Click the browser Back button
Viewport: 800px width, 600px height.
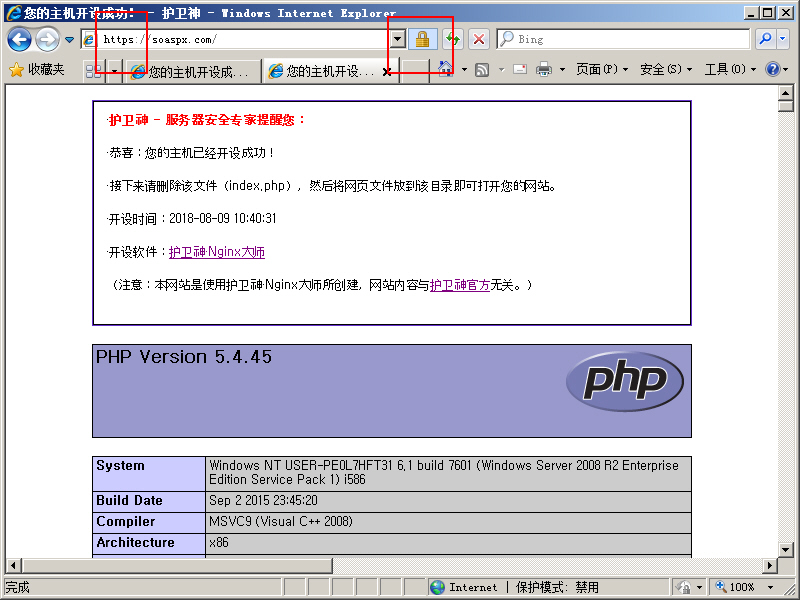click(19, 39)
